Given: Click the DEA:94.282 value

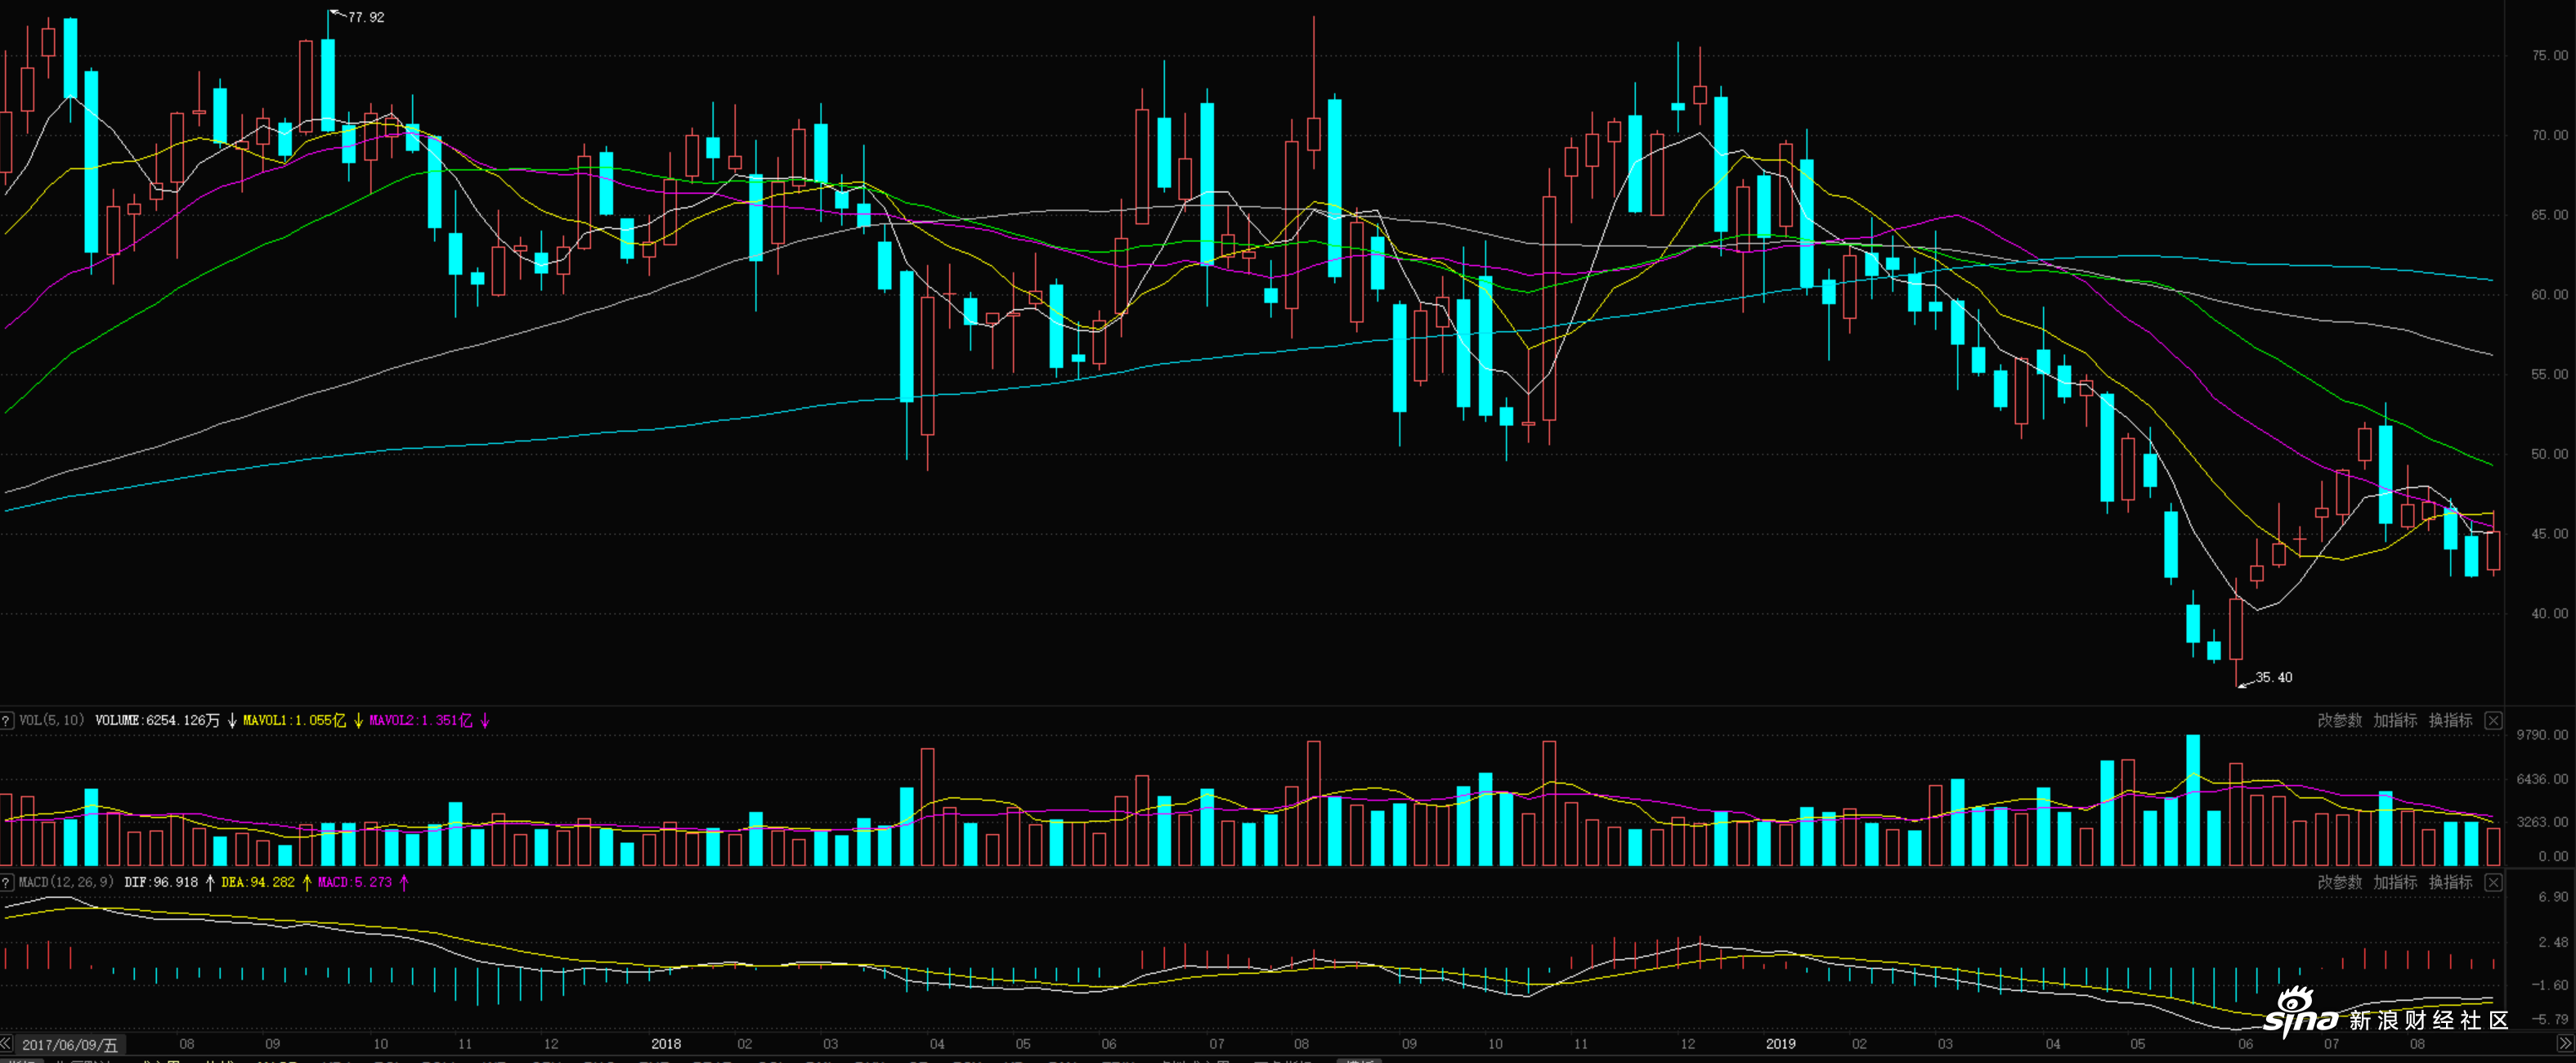Looking at the screenshot, I should [x=258, y=882].
